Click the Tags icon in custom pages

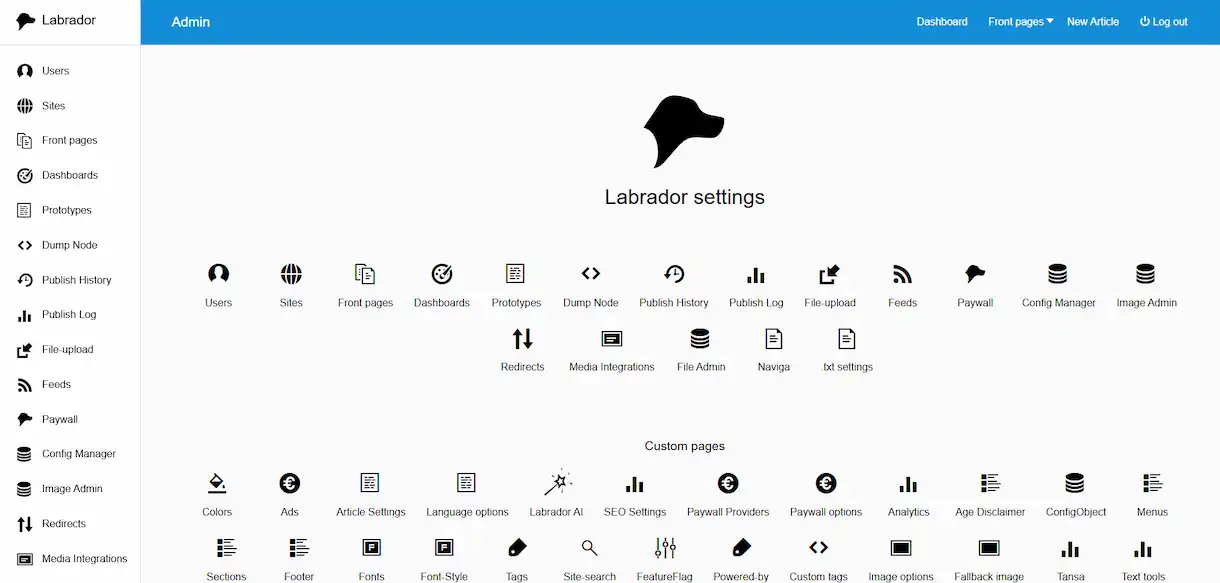517,548
